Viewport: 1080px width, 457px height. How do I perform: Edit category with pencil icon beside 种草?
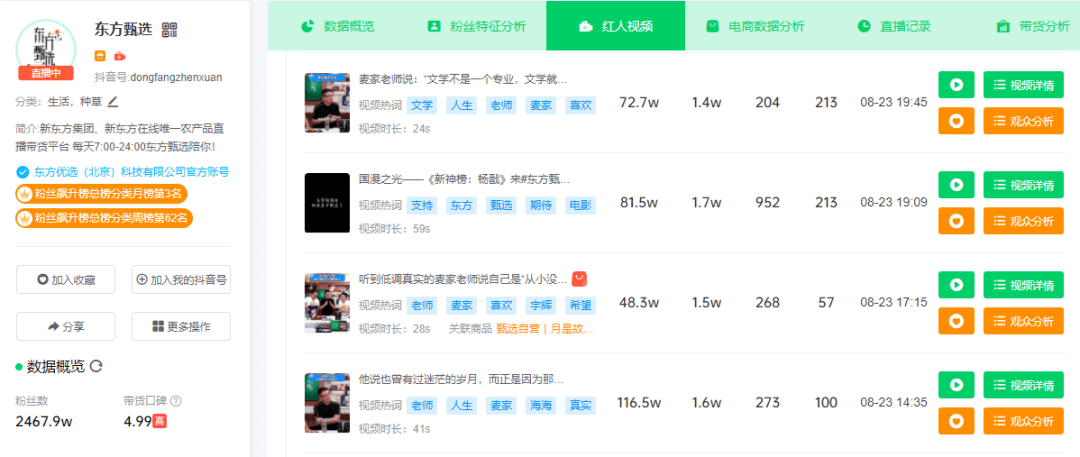point(113,102)
